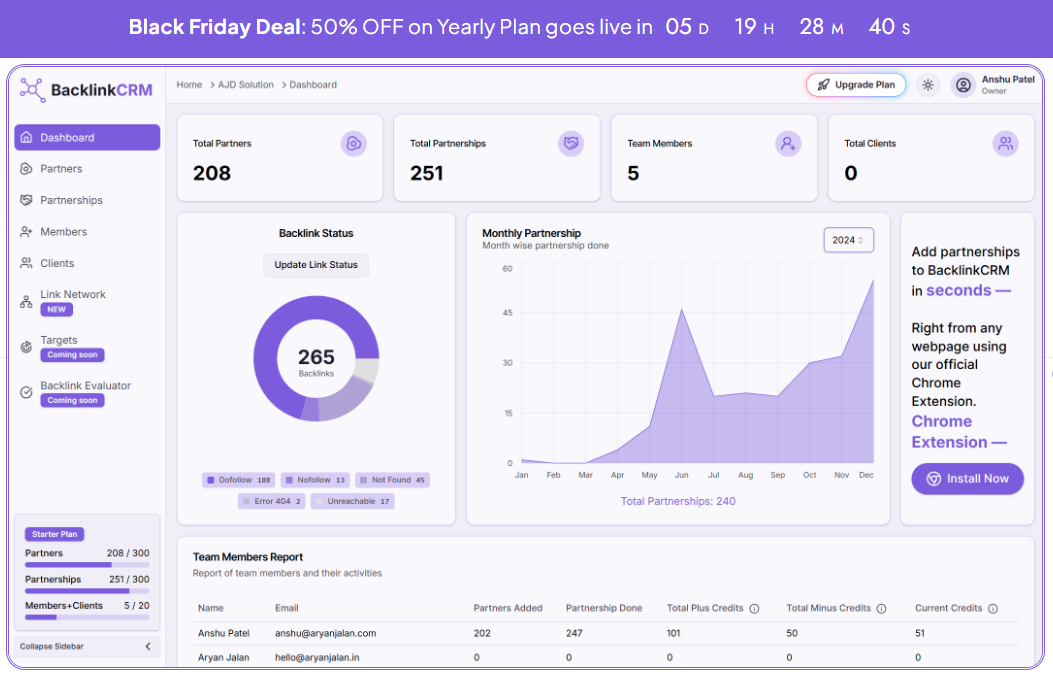Toggle the Dofollow legend item
Screen dimensions: 1053x681
pos(239,480)
